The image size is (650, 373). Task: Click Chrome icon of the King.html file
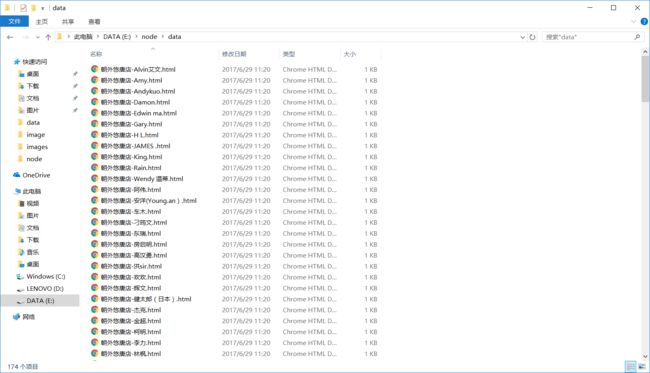(95, 157)
